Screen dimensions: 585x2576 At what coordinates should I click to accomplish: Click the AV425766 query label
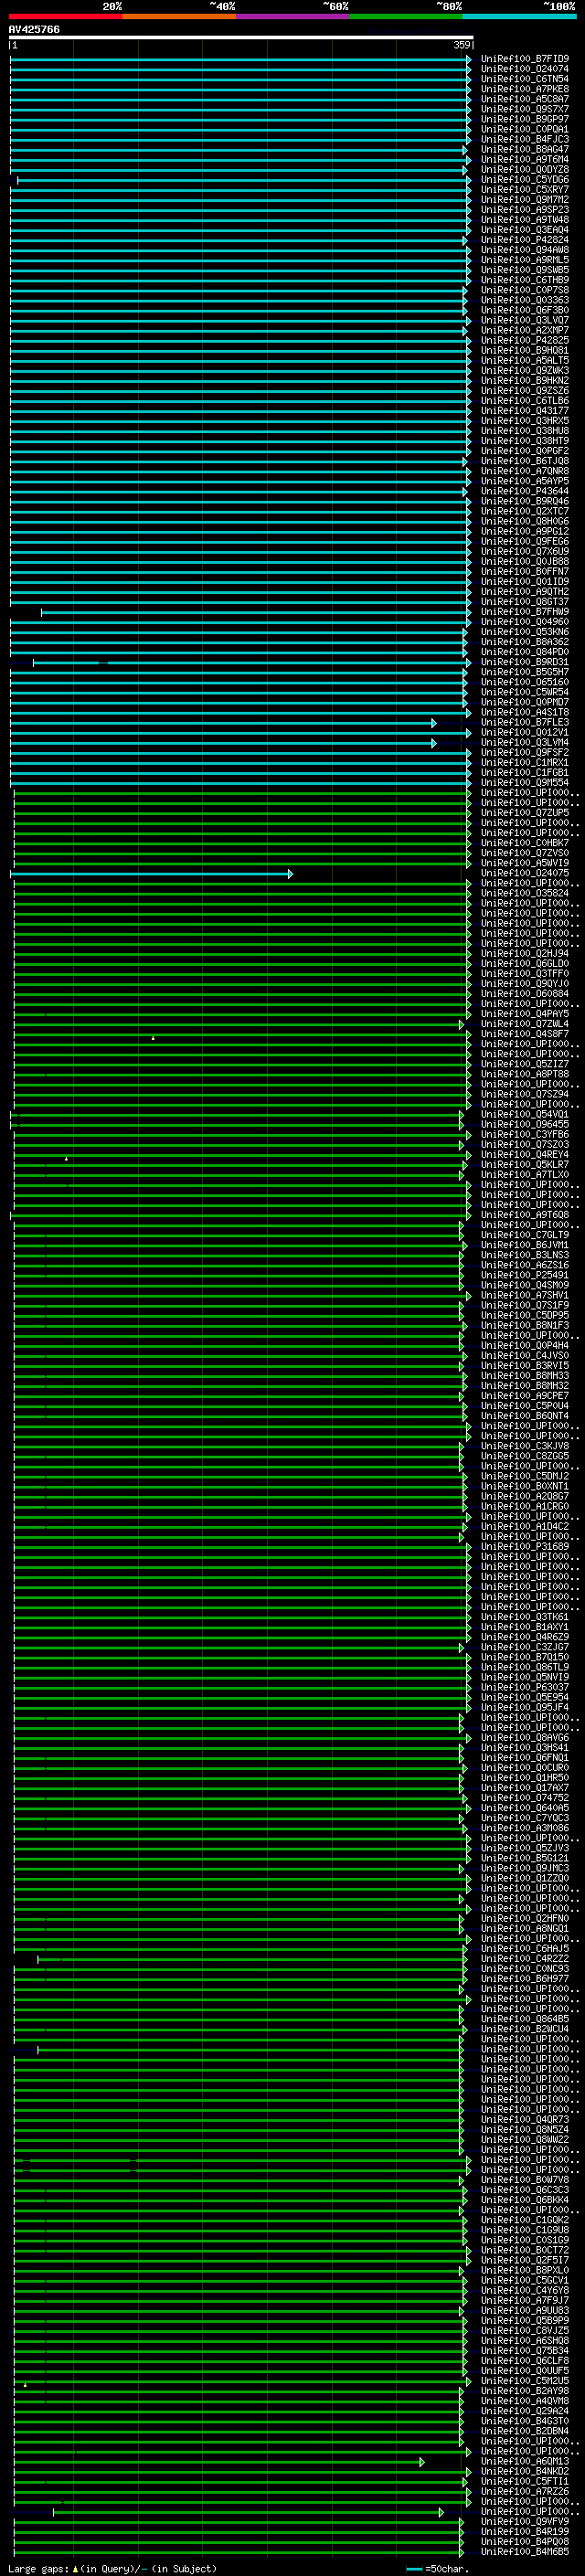coord(34,30)
